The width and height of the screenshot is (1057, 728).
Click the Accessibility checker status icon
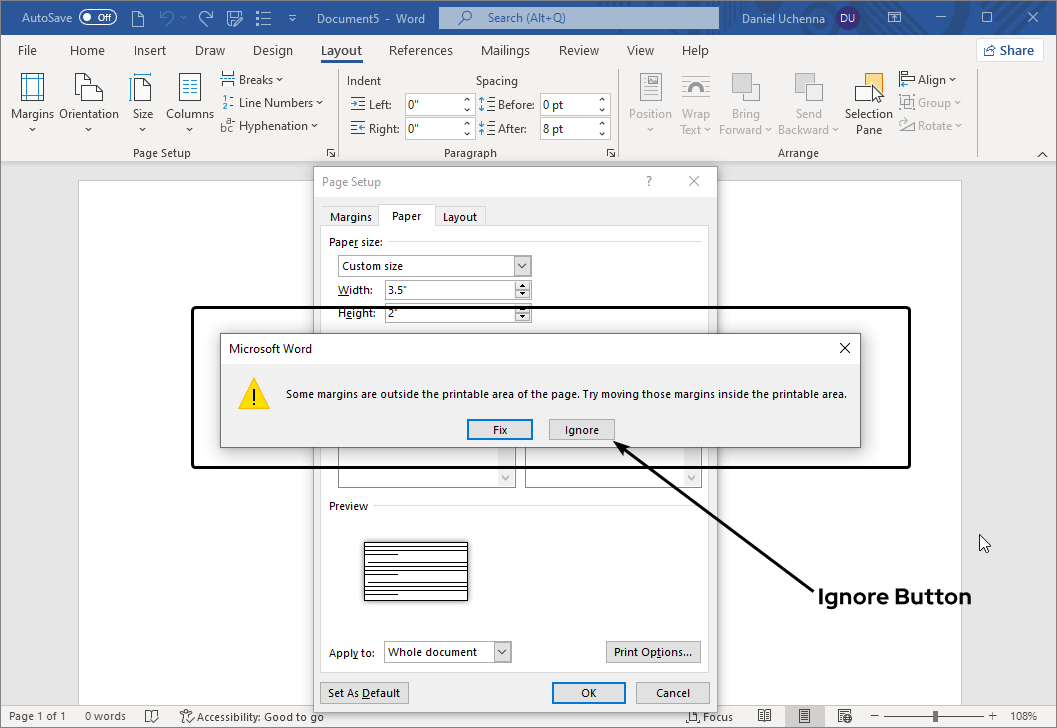[x=187, y=717]
